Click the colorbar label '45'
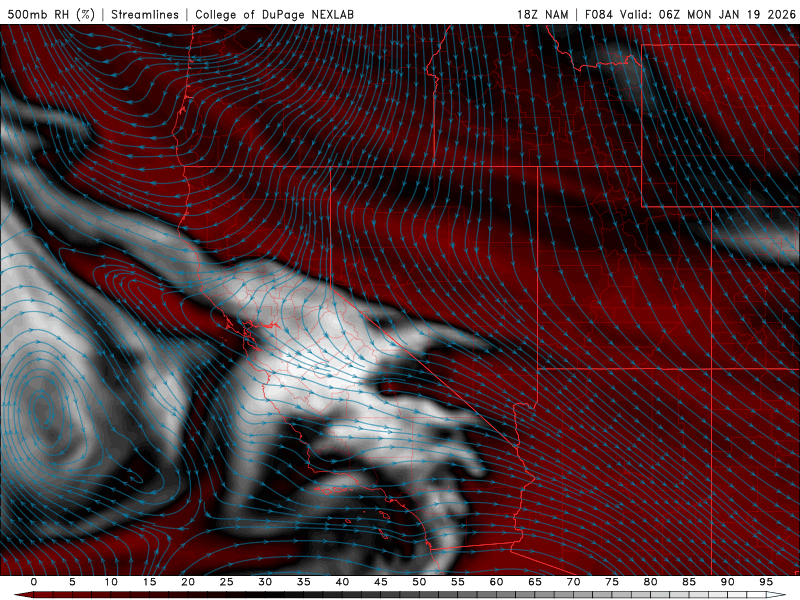Image resolution: width=800 pixels, height=600 pixels. (x=381, y=582)
